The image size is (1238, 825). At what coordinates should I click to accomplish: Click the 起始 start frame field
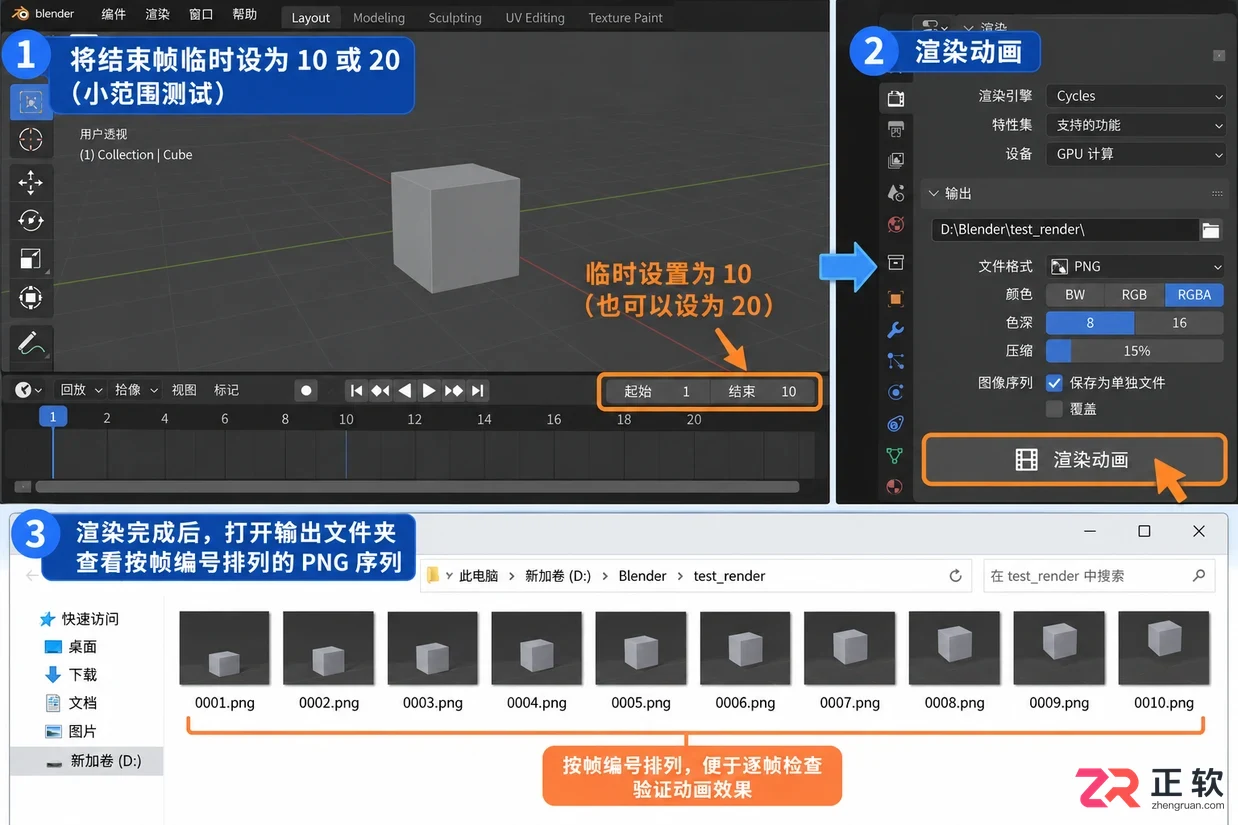(657, 392)
